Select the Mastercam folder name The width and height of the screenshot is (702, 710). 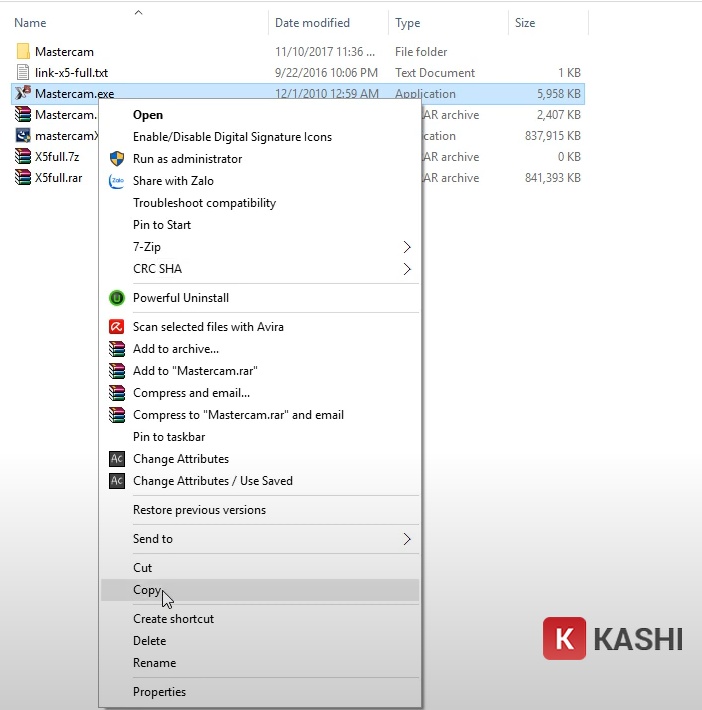click(64, 52)
